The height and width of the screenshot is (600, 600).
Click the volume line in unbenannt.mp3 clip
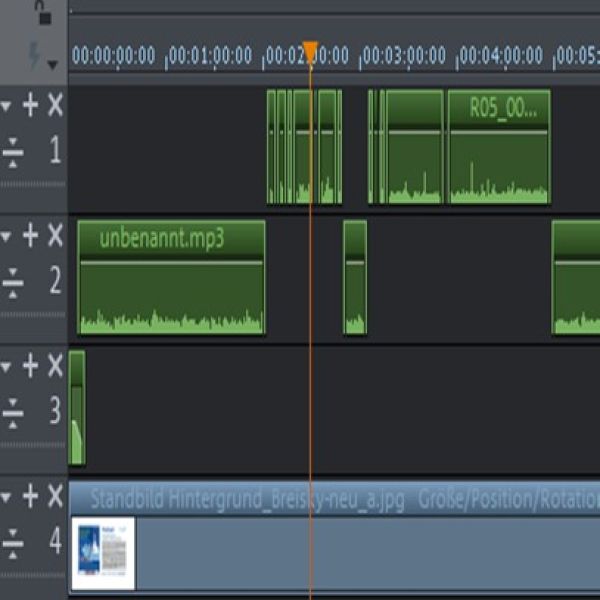(x=170, y=263)
